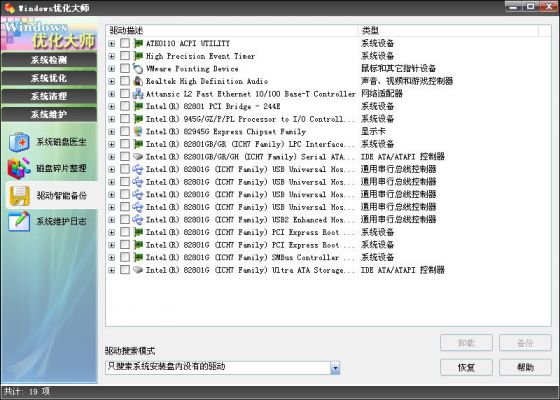Click the Intel LPC Interface device icon

coord(138,144)
